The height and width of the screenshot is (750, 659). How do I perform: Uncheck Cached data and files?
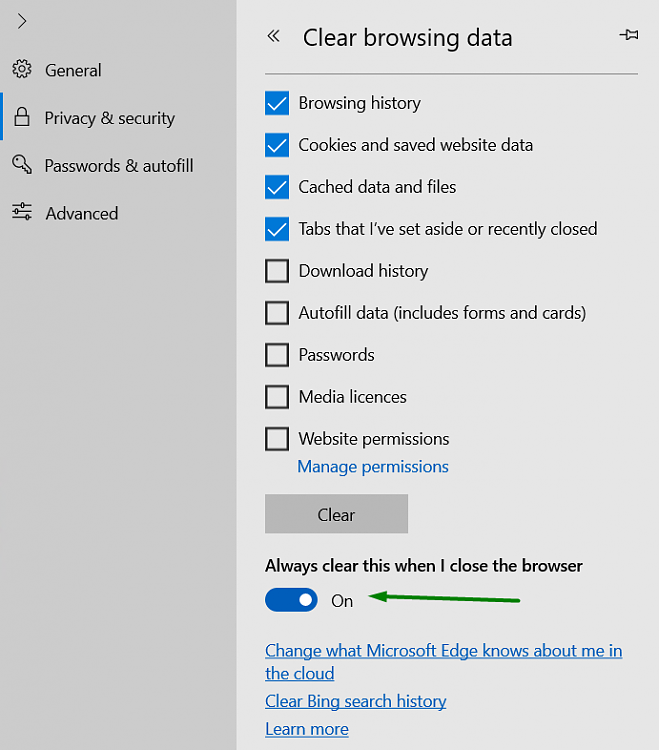pos(277,187)
